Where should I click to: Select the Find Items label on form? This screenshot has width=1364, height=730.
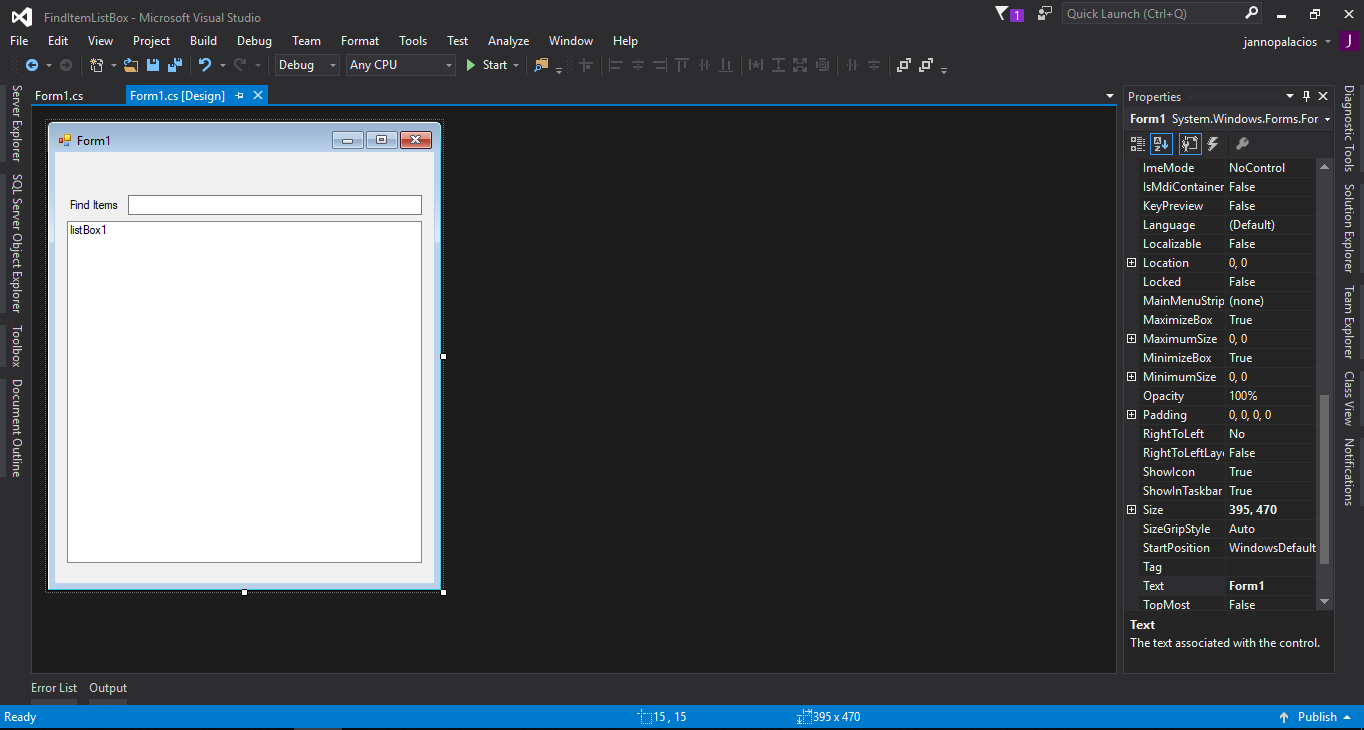tap(94, 205)
